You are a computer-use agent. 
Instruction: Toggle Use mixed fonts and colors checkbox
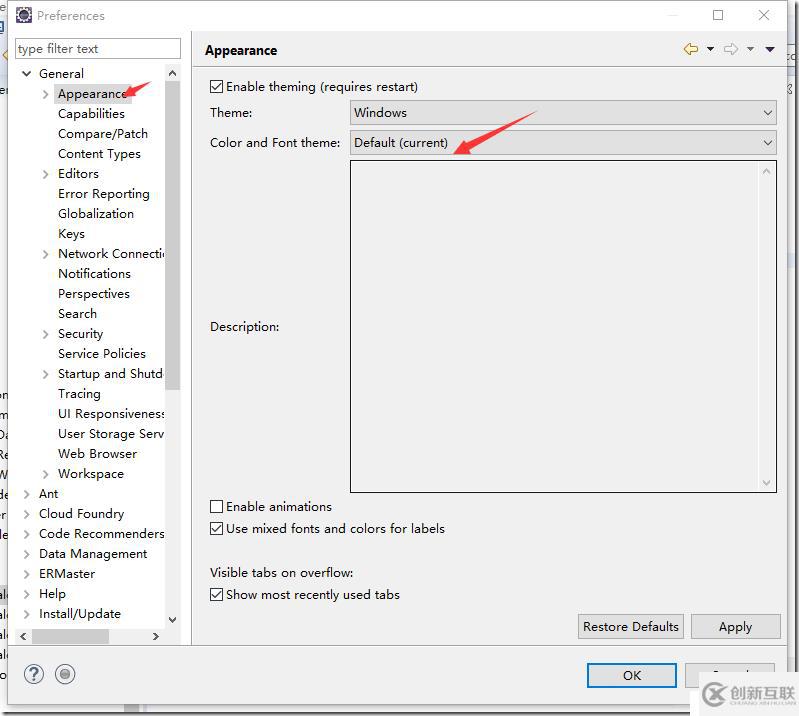click(x=216, y=528)
